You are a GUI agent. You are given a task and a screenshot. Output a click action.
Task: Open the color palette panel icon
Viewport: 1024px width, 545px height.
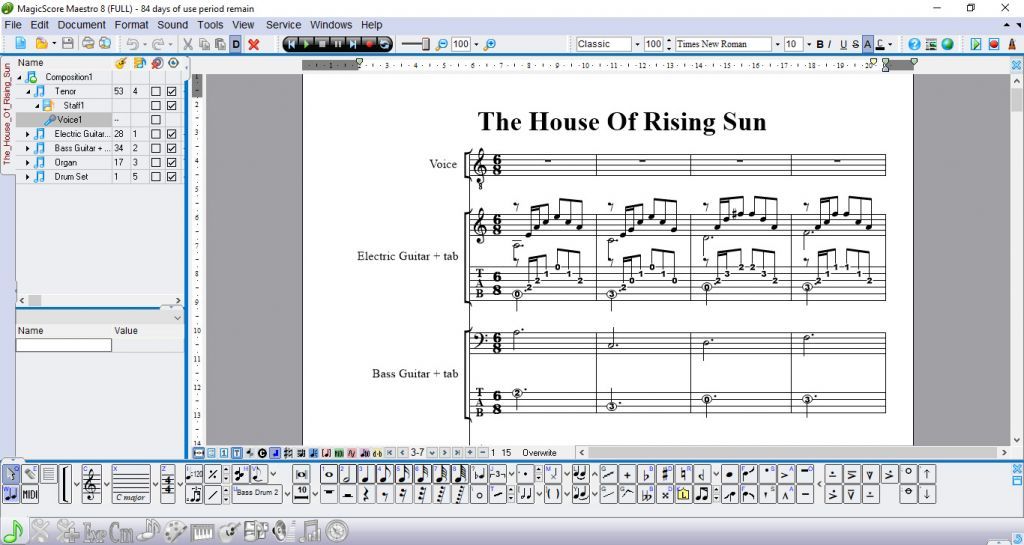[175, 531]
